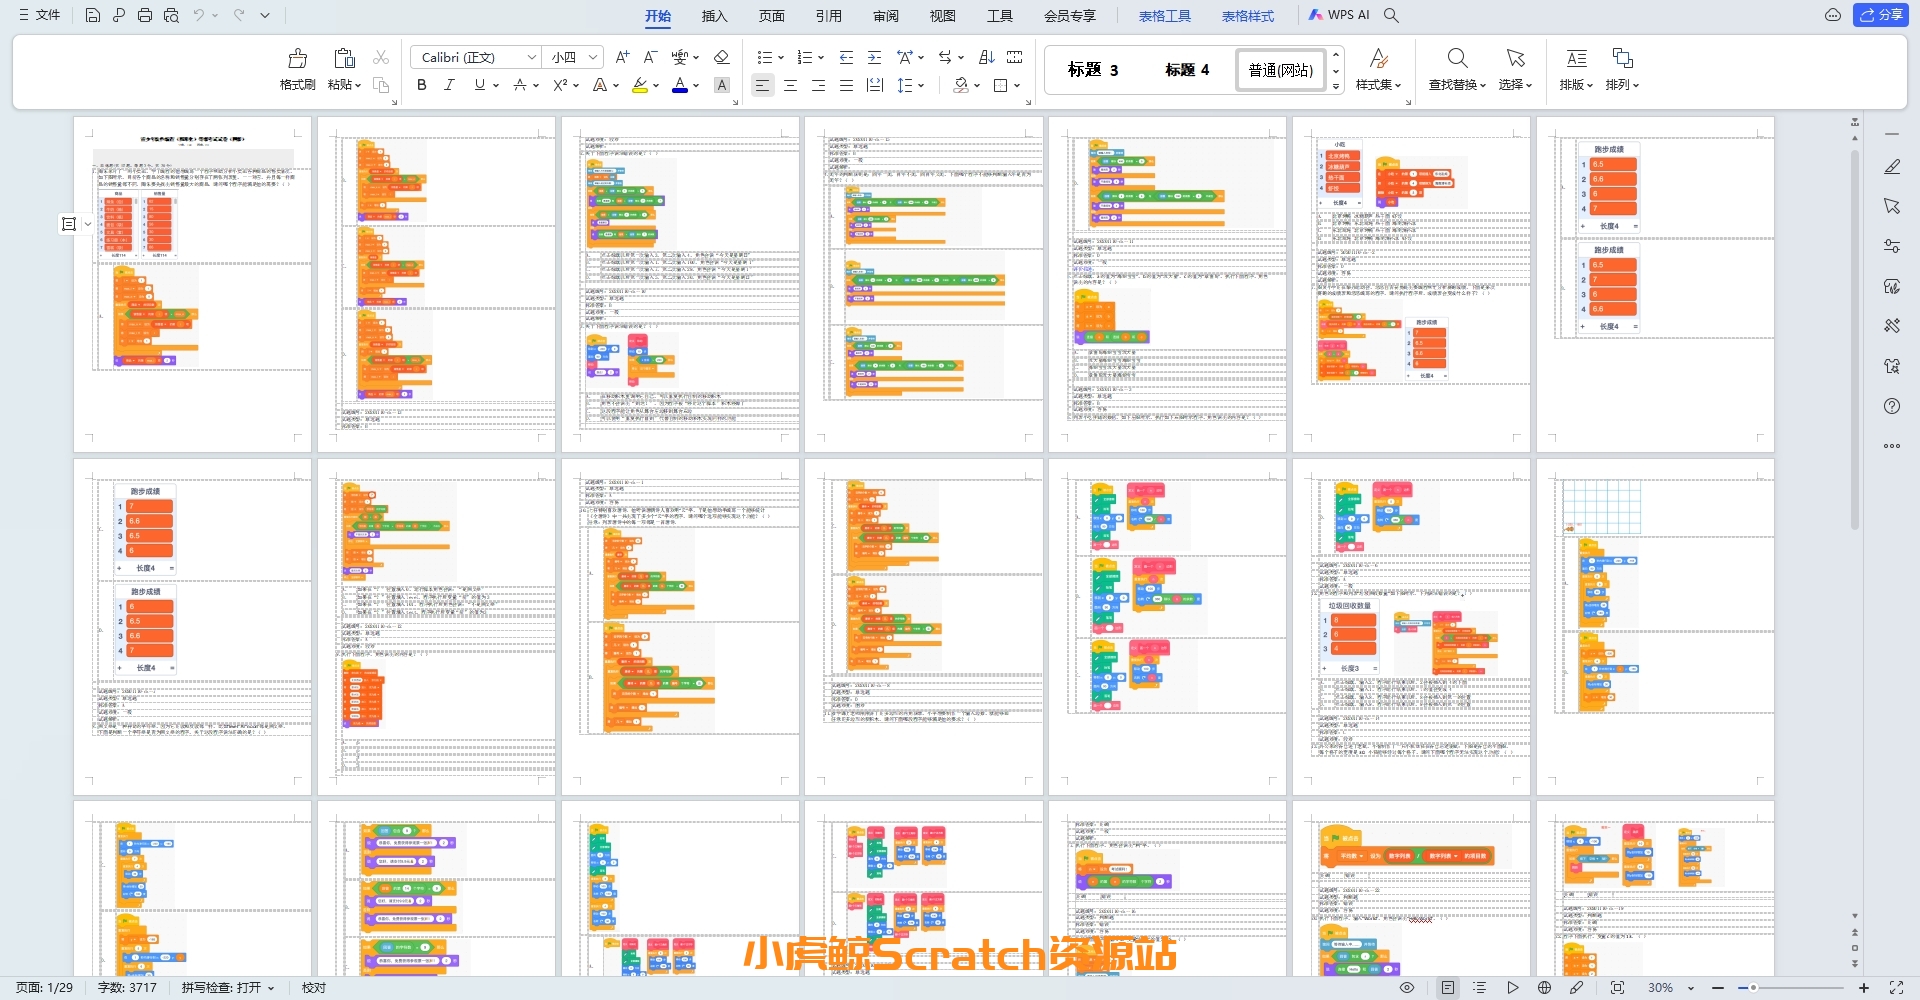The height and width of the screenshot is (1000, 1920).
Task: Click the Print Preview icon
Action: pyautogui.click(x=171, y=15)
